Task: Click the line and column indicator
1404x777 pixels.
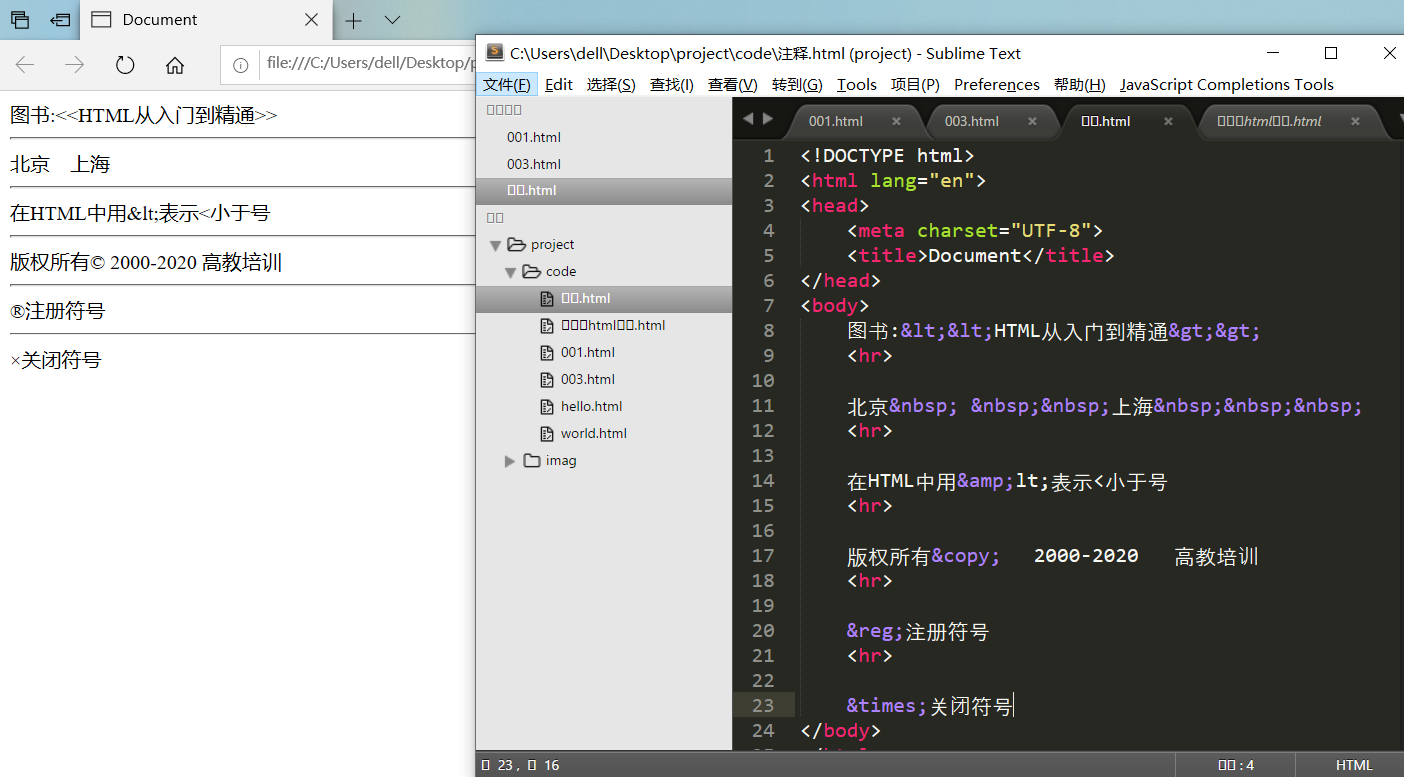Action: pyautogui.click(x=520, y=765)
